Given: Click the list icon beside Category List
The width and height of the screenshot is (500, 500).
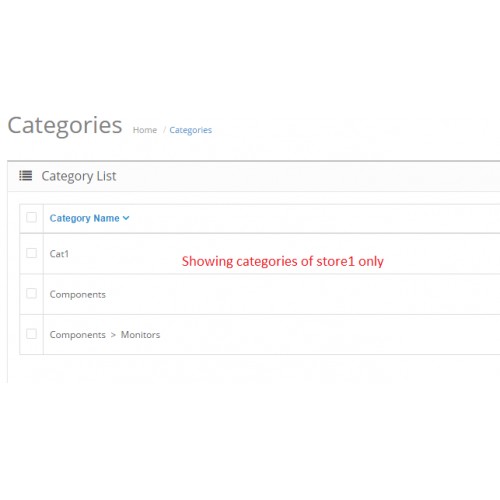Looking at the screenshot, I should coord(26,176).
